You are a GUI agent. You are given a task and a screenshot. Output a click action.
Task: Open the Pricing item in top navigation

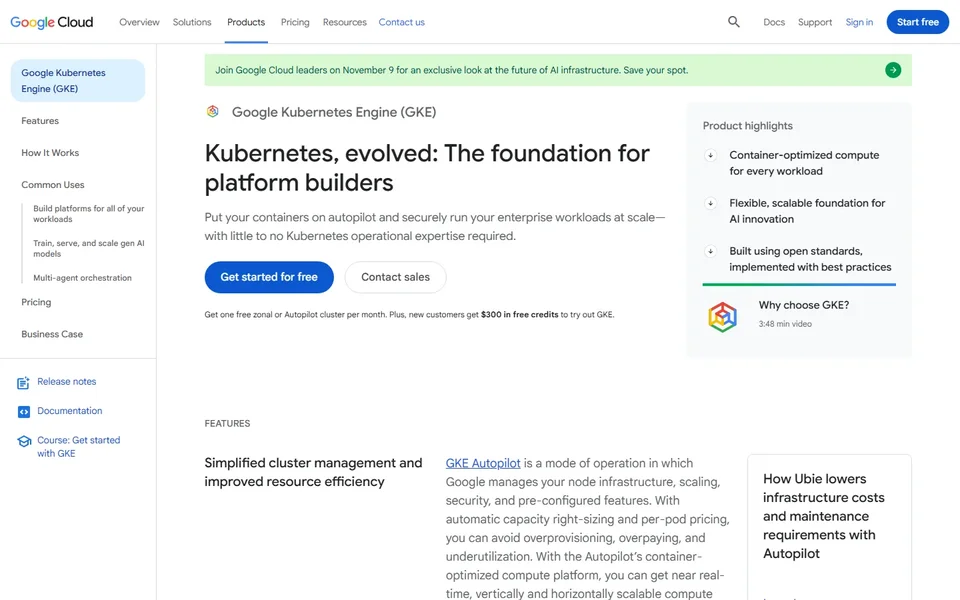[295, 22]
